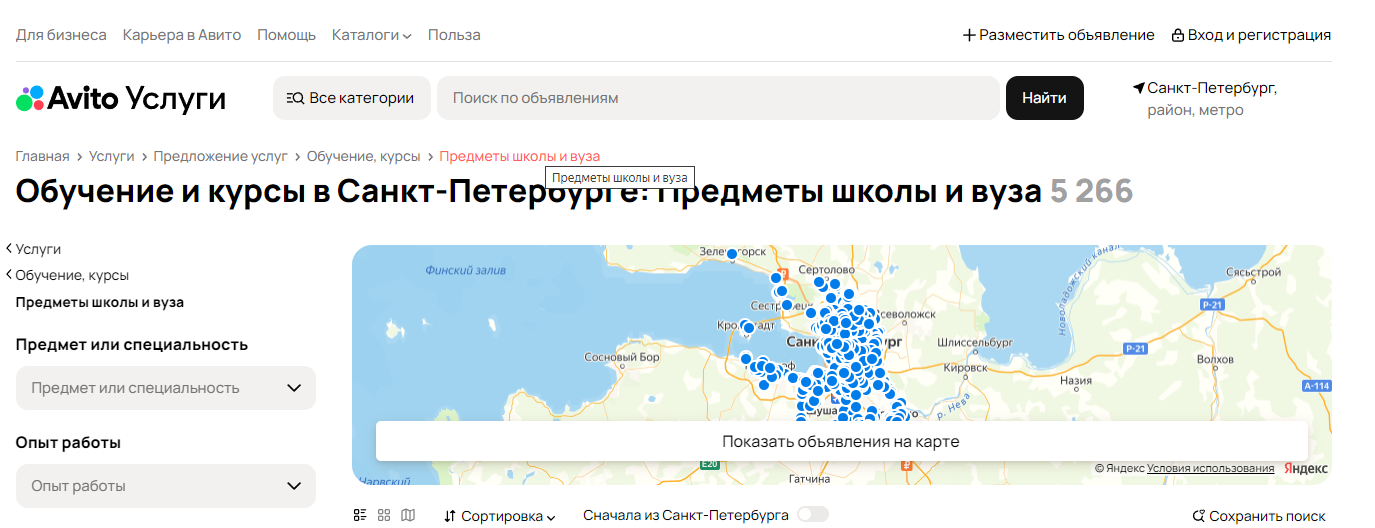Save this search via Сохранить поиск
The height and width of the screenshot is (528, 1375).
(1259, 516)
